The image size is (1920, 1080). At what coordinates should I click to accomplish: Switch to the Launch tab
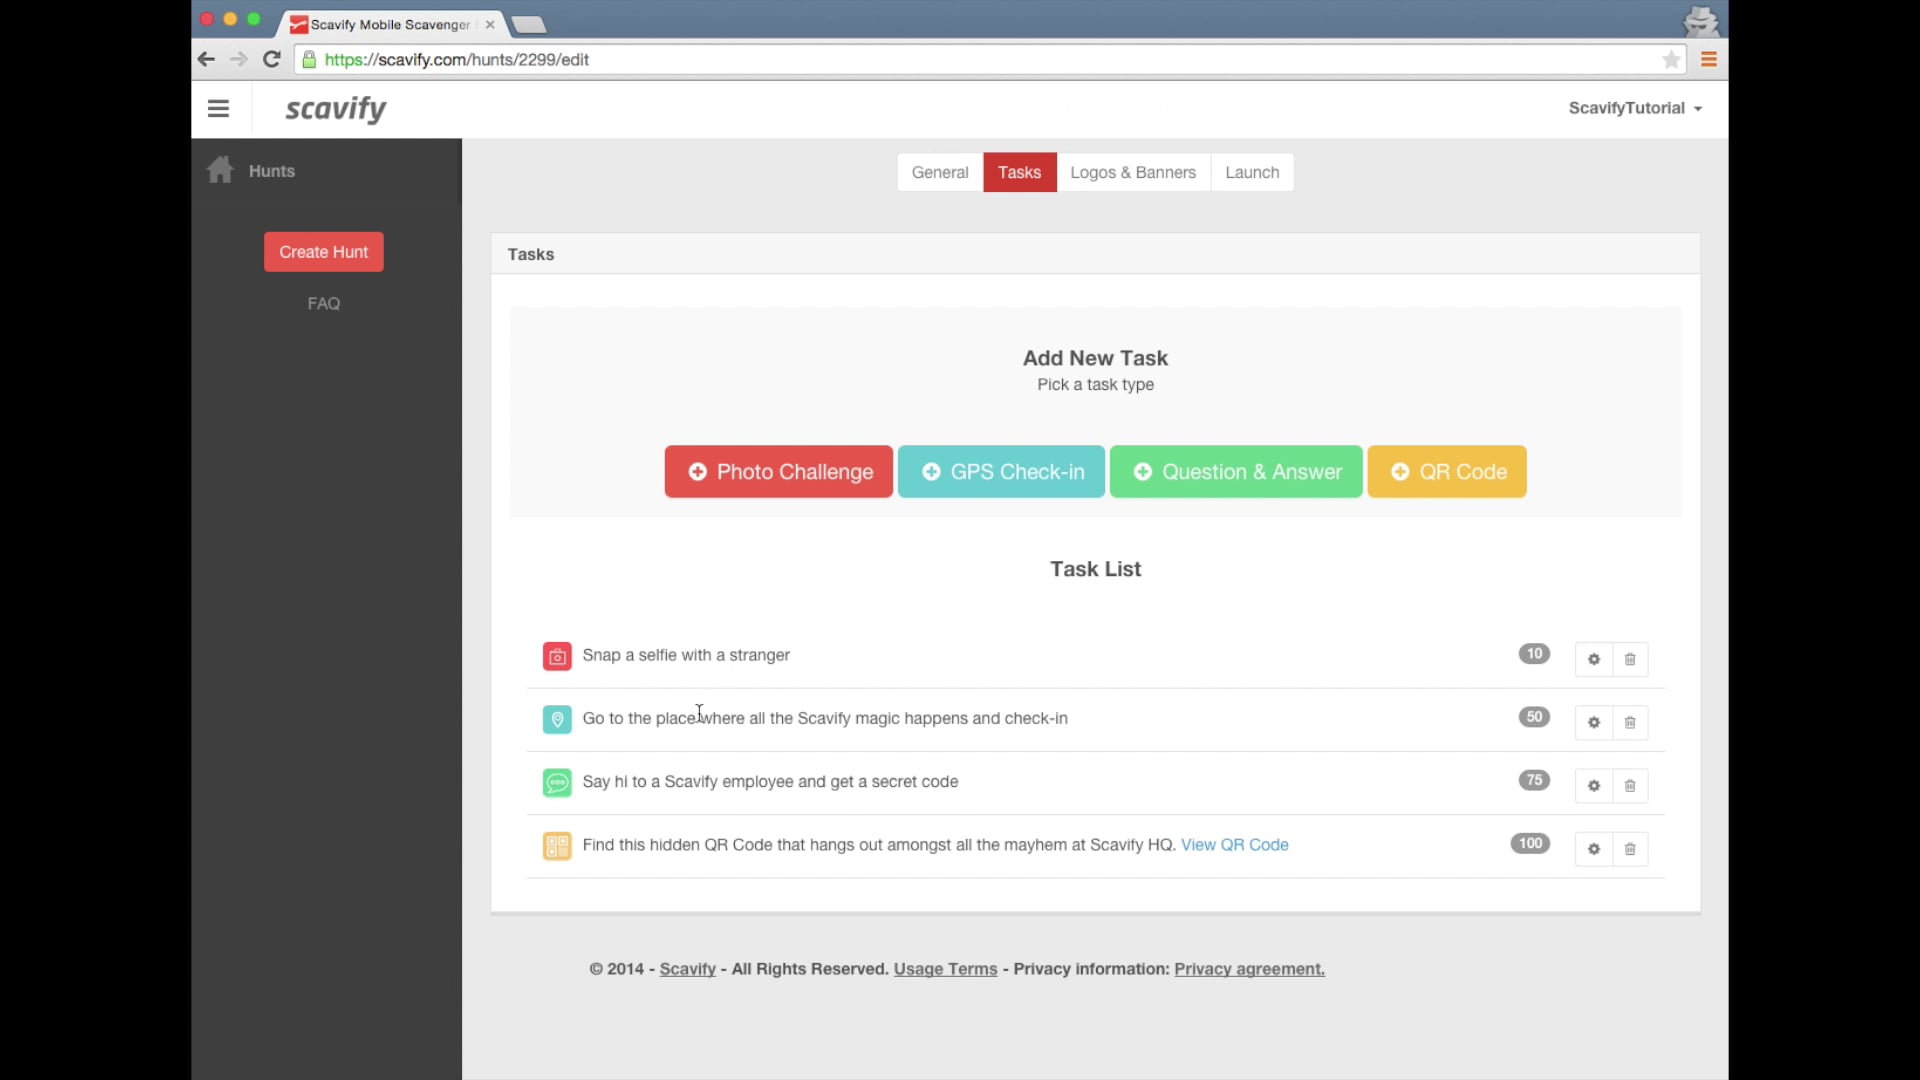1252,172
